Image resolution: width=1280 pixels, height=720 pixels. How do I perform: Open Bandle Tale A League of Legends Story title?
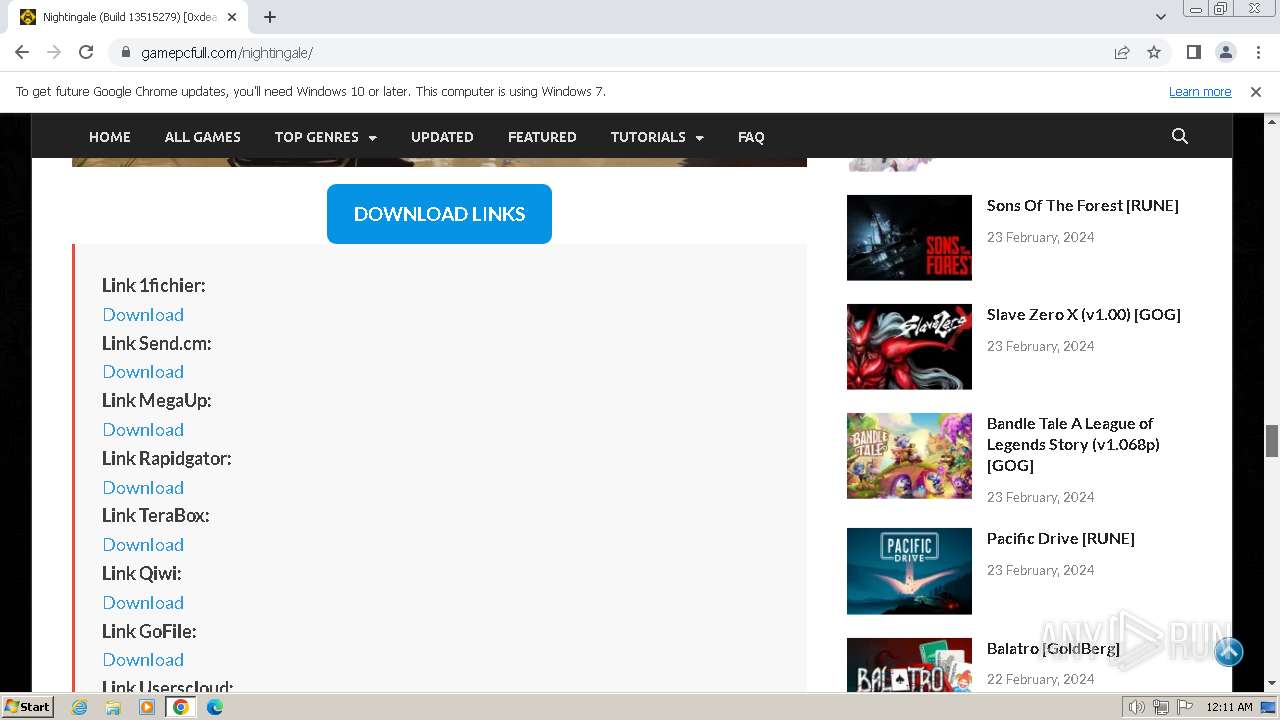point(1073,445)
